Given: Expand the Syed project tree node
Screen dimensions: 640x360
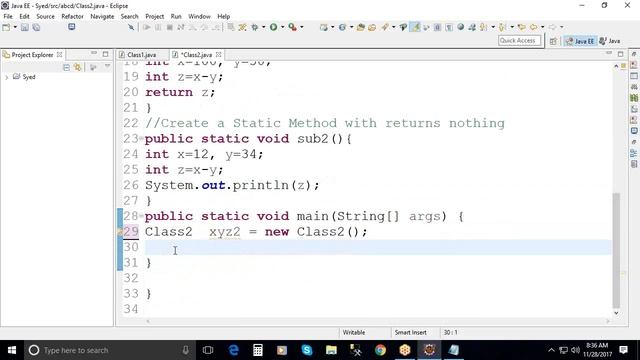Looking at the screenshot, I should click(7, 77).
